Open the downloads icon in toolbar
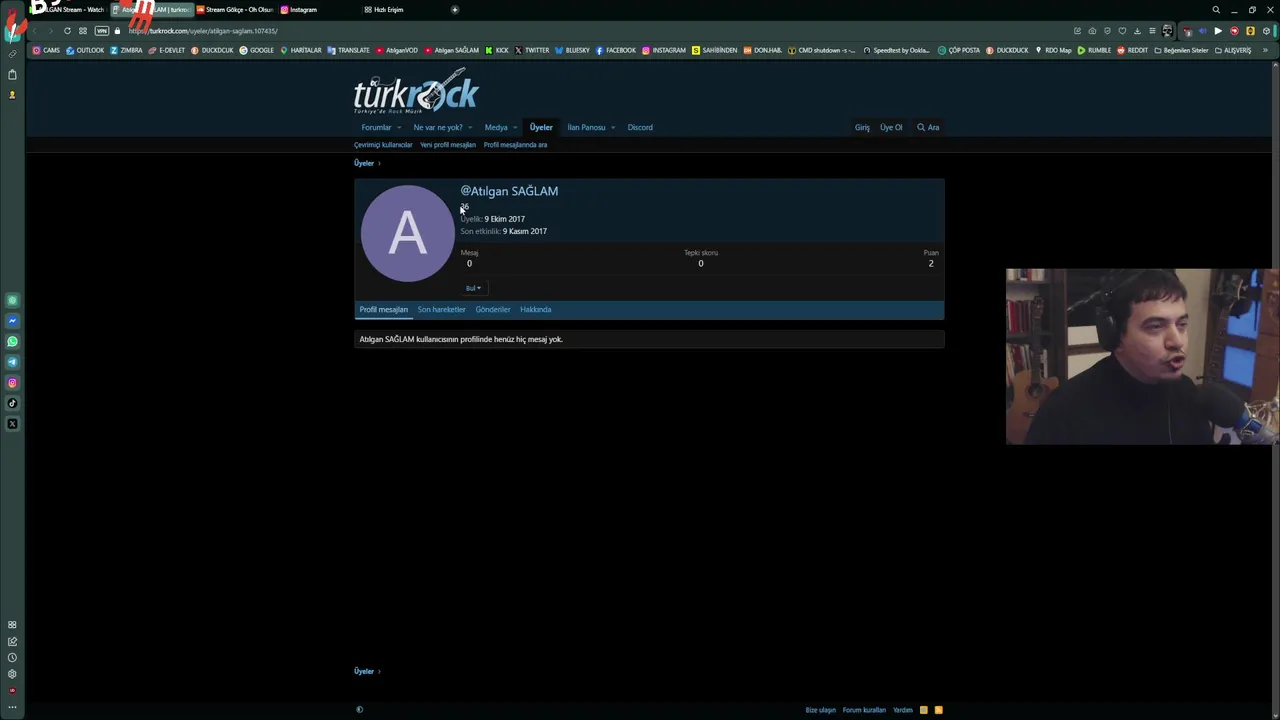The height and width of the screenshot is (720, 1280). coord(1137,31)
